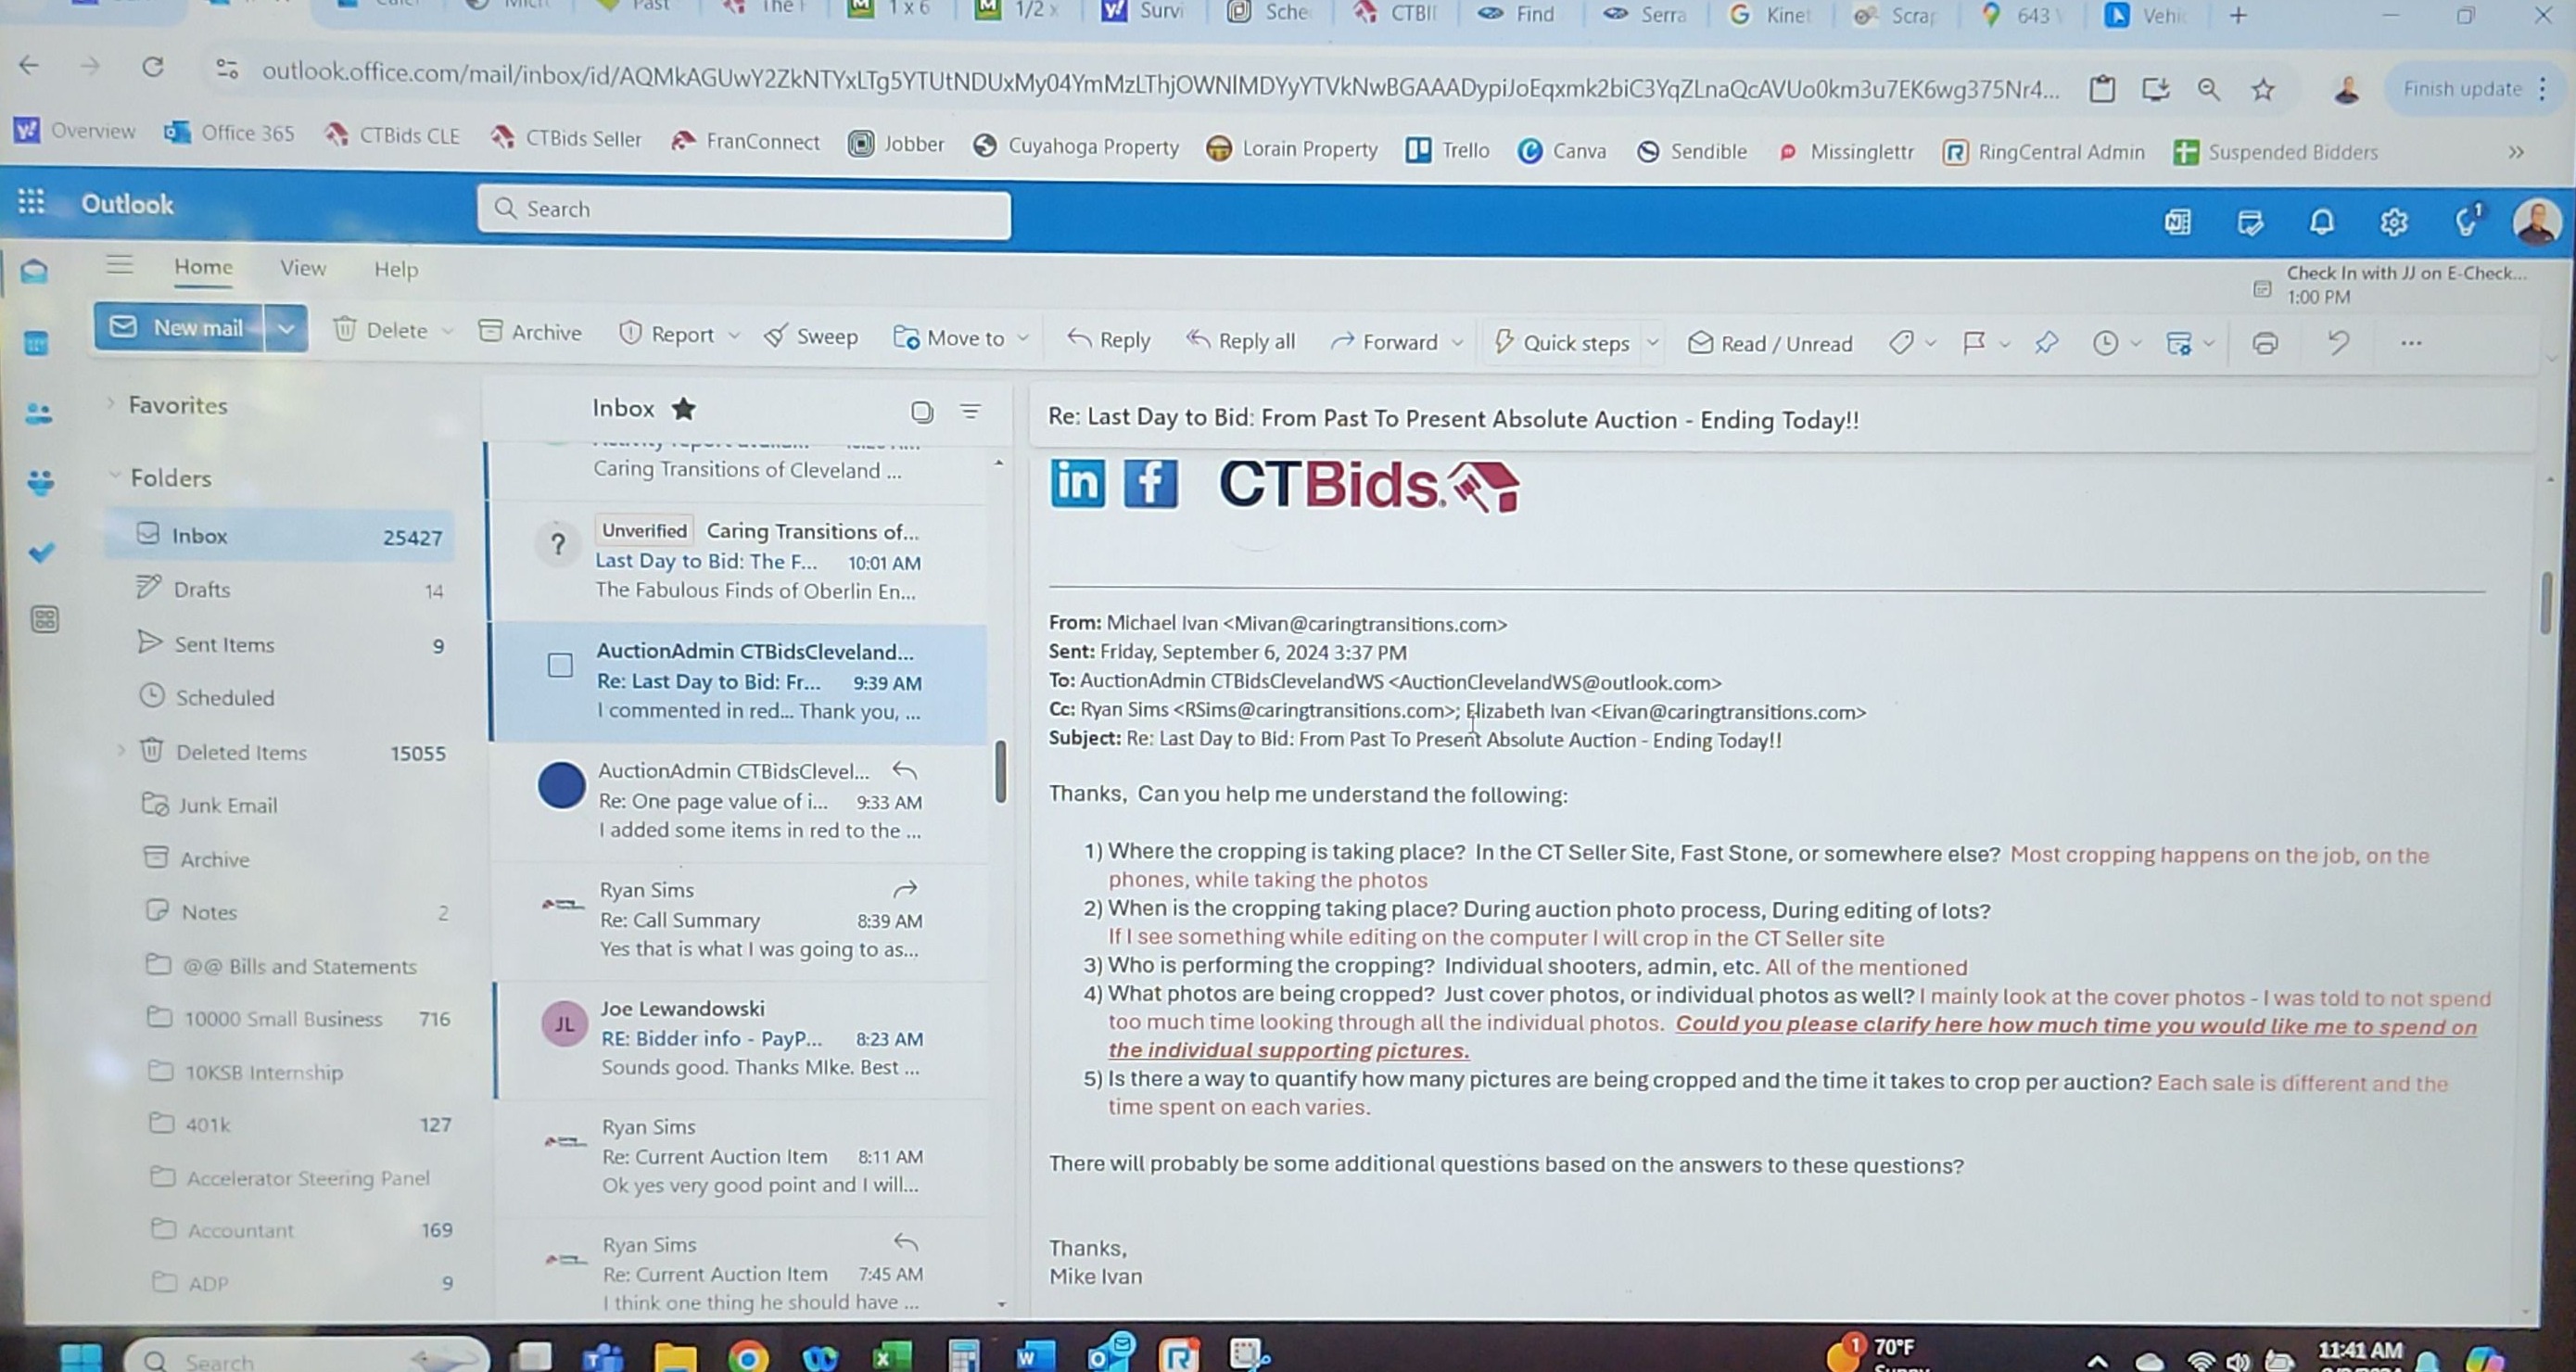Image resolution: width=2576 pixels, height=1372 pixels.
Task: Pin the message with the Pin icon
Action: 2046,343
